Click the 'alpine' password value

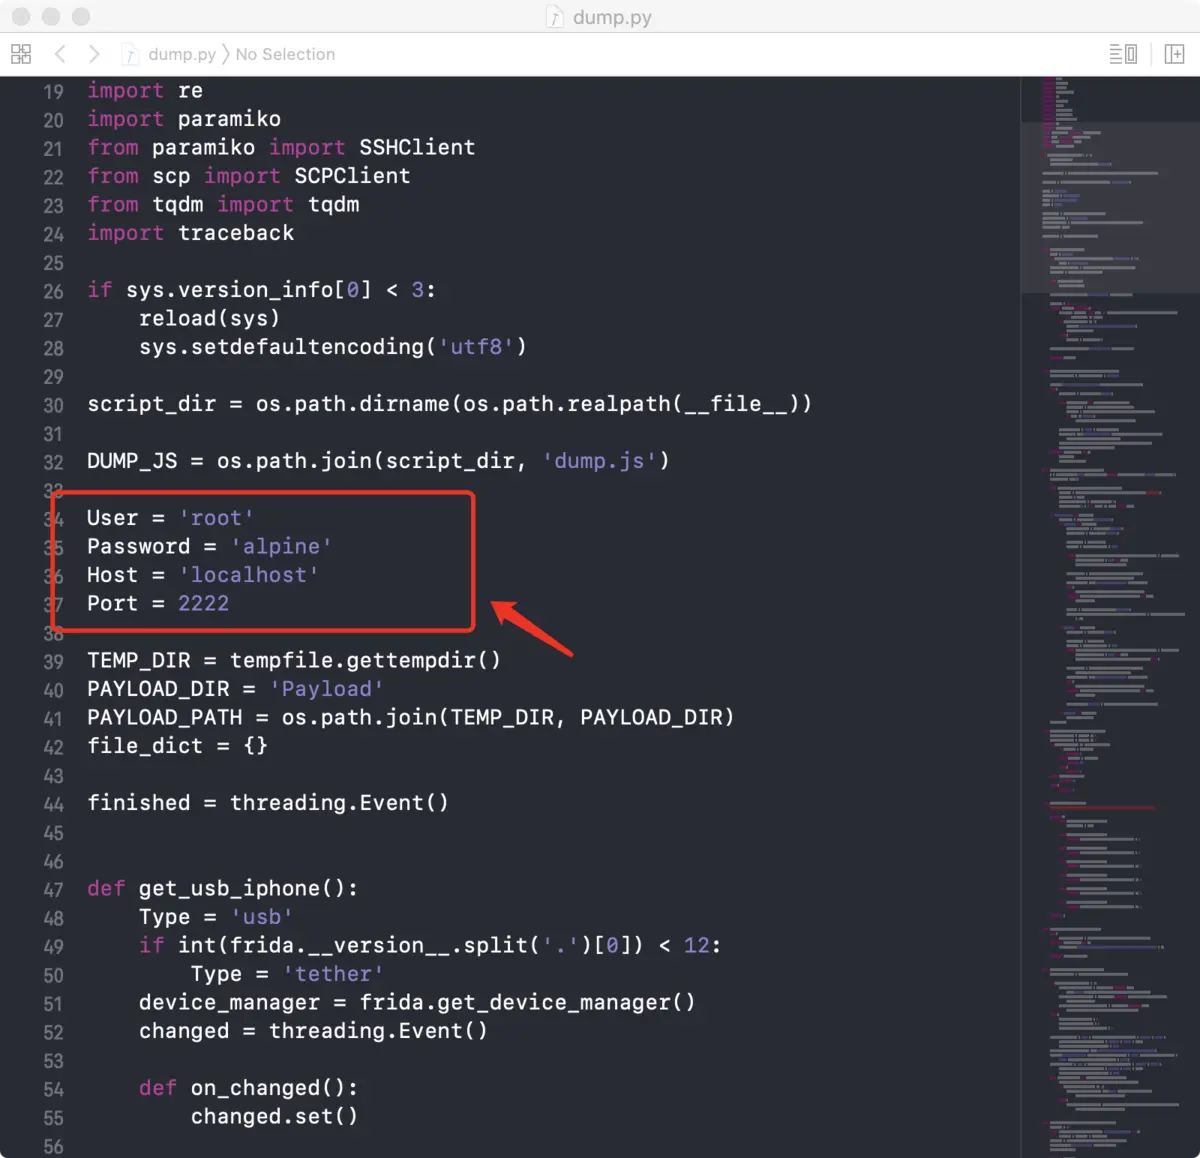(x=281, y=547)
